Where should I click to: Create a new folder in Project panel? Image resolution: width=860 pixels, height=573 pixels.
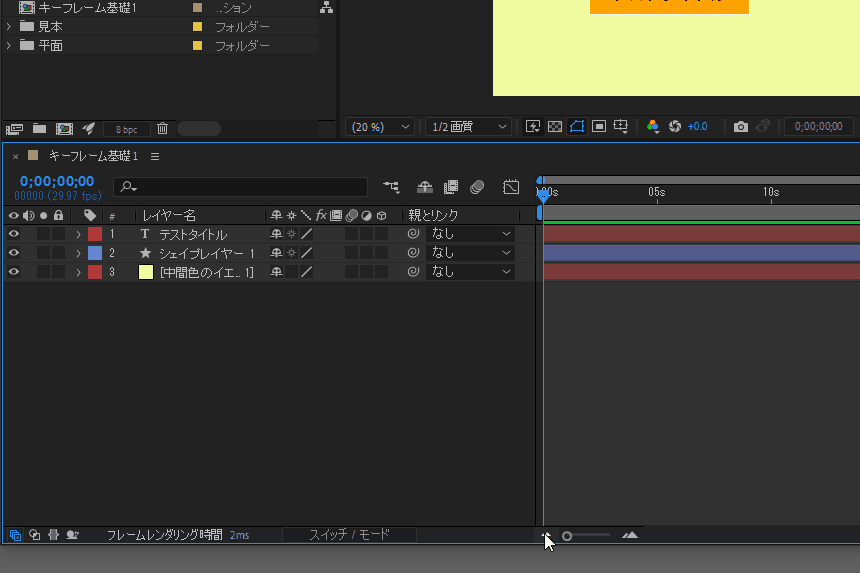coord(39,129)
